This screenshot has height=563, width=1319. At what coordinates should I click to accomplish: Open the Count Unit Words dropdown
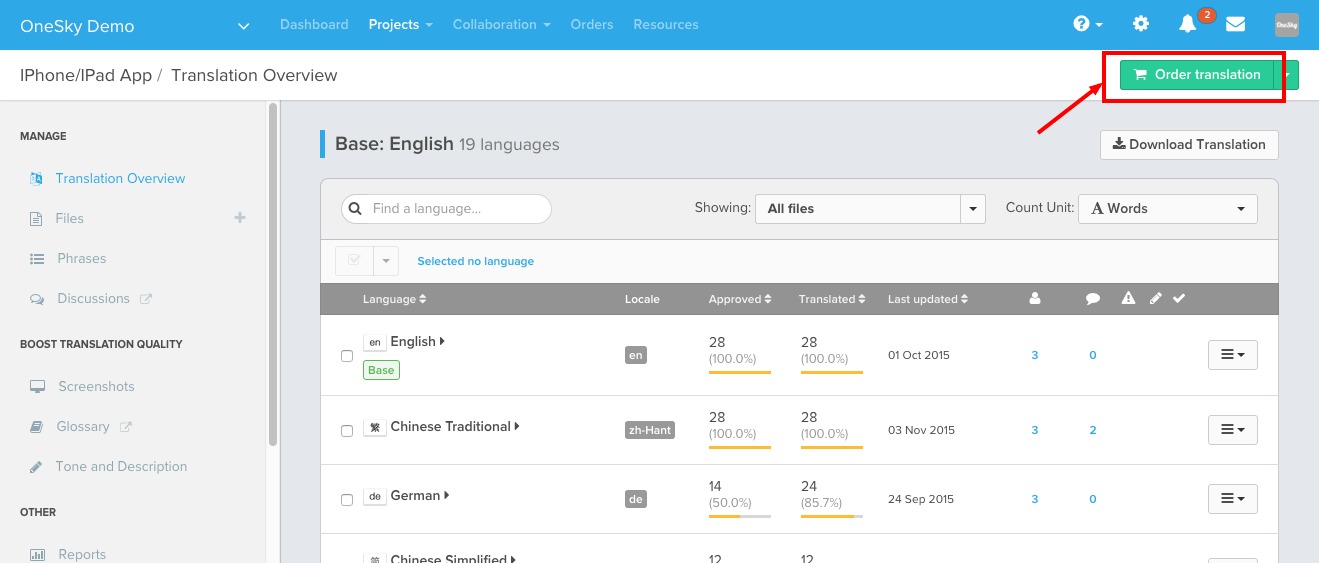coord(1167,208)
